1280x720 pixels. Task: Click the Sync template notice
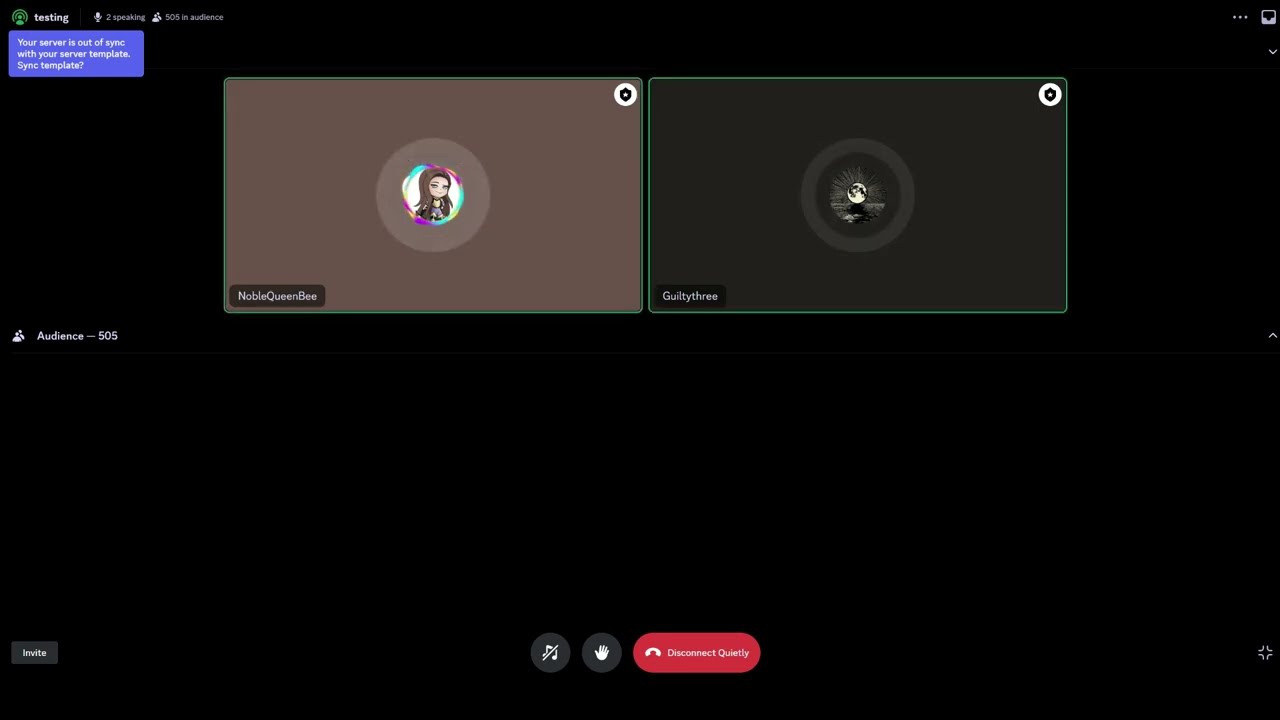point(76,54)
